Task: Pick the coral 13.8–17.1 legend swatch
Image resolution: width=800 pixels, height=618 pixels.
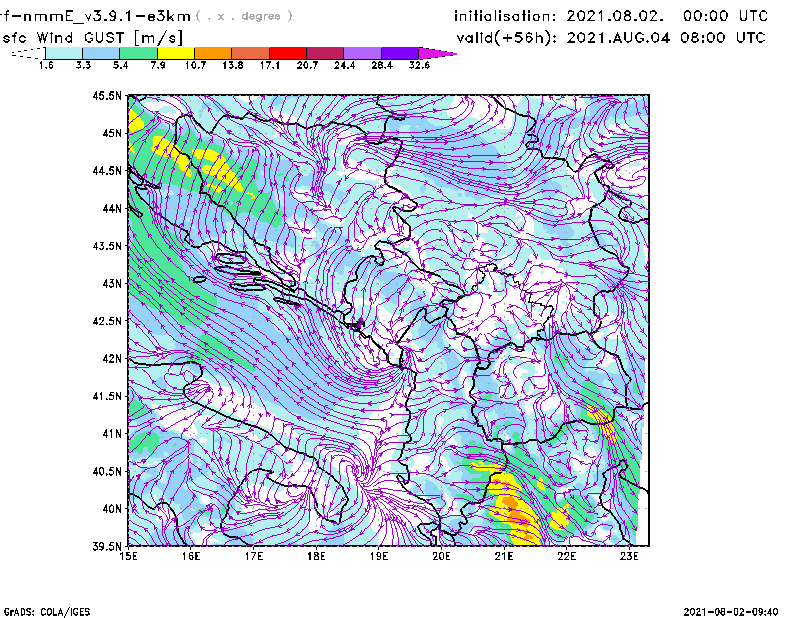Action: click(x=251, y=53)
